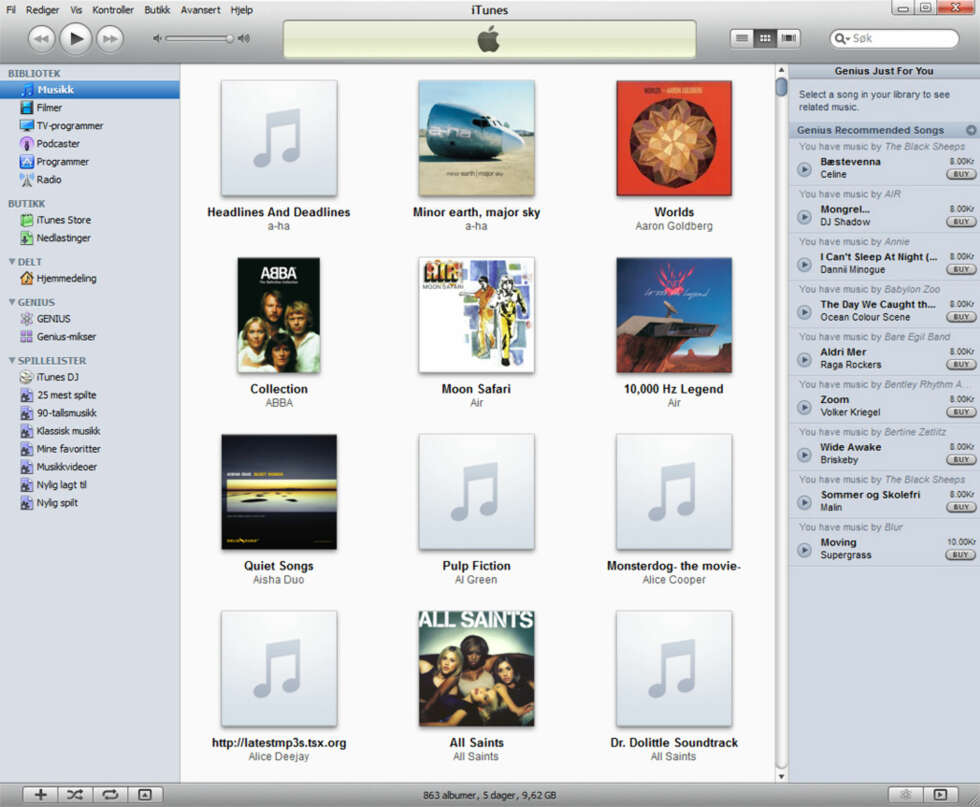Image resolution: width=980 pixels, height=807 pixels.
Task: Preview Wide Awake by Briskeby
Action: [804, 454]
